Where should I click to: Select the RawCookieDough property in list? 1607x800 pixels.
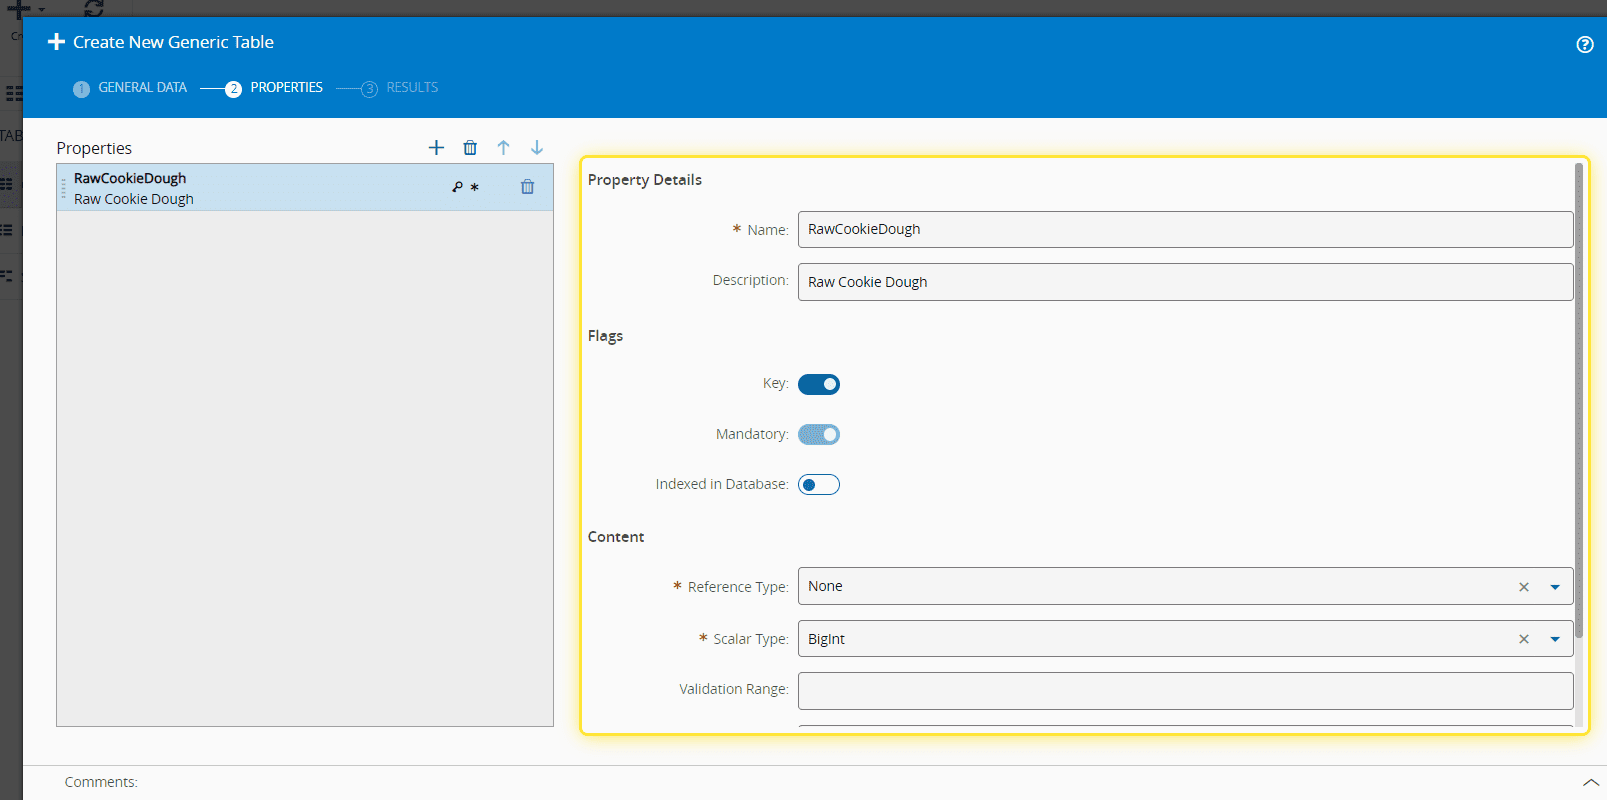point(250,188)
